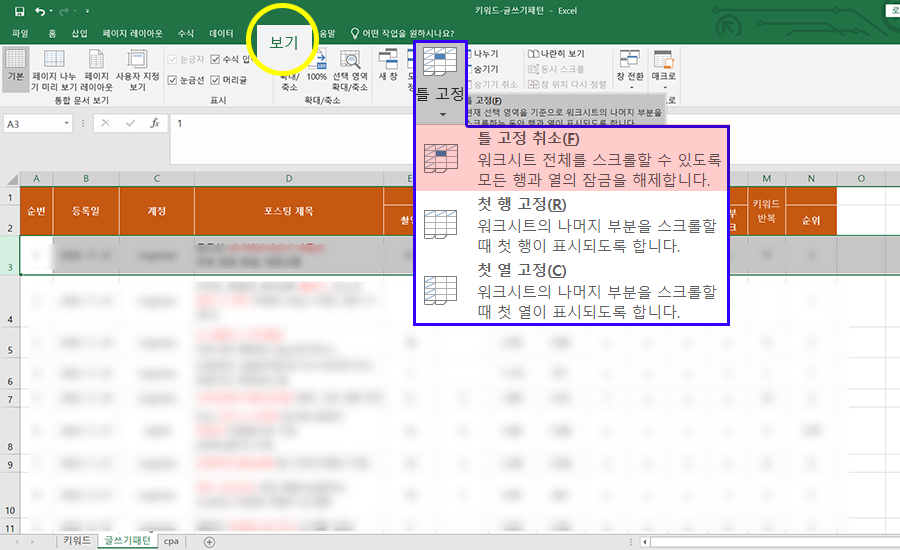Select the 보기 ribbon tab

pos(284,41)
